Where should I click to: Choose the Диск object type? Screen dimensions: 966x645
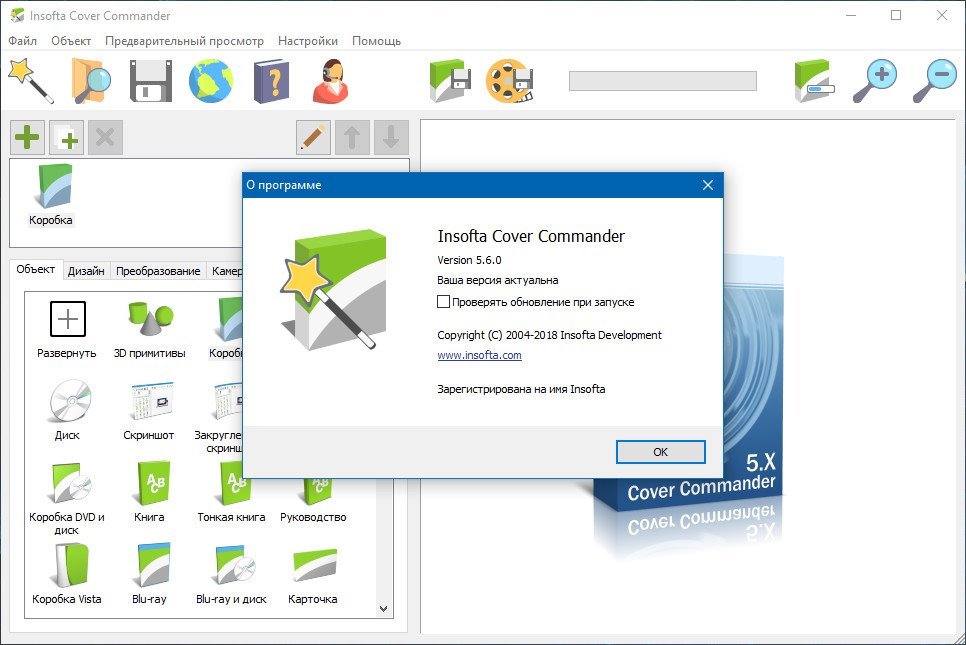click(67, 411)
